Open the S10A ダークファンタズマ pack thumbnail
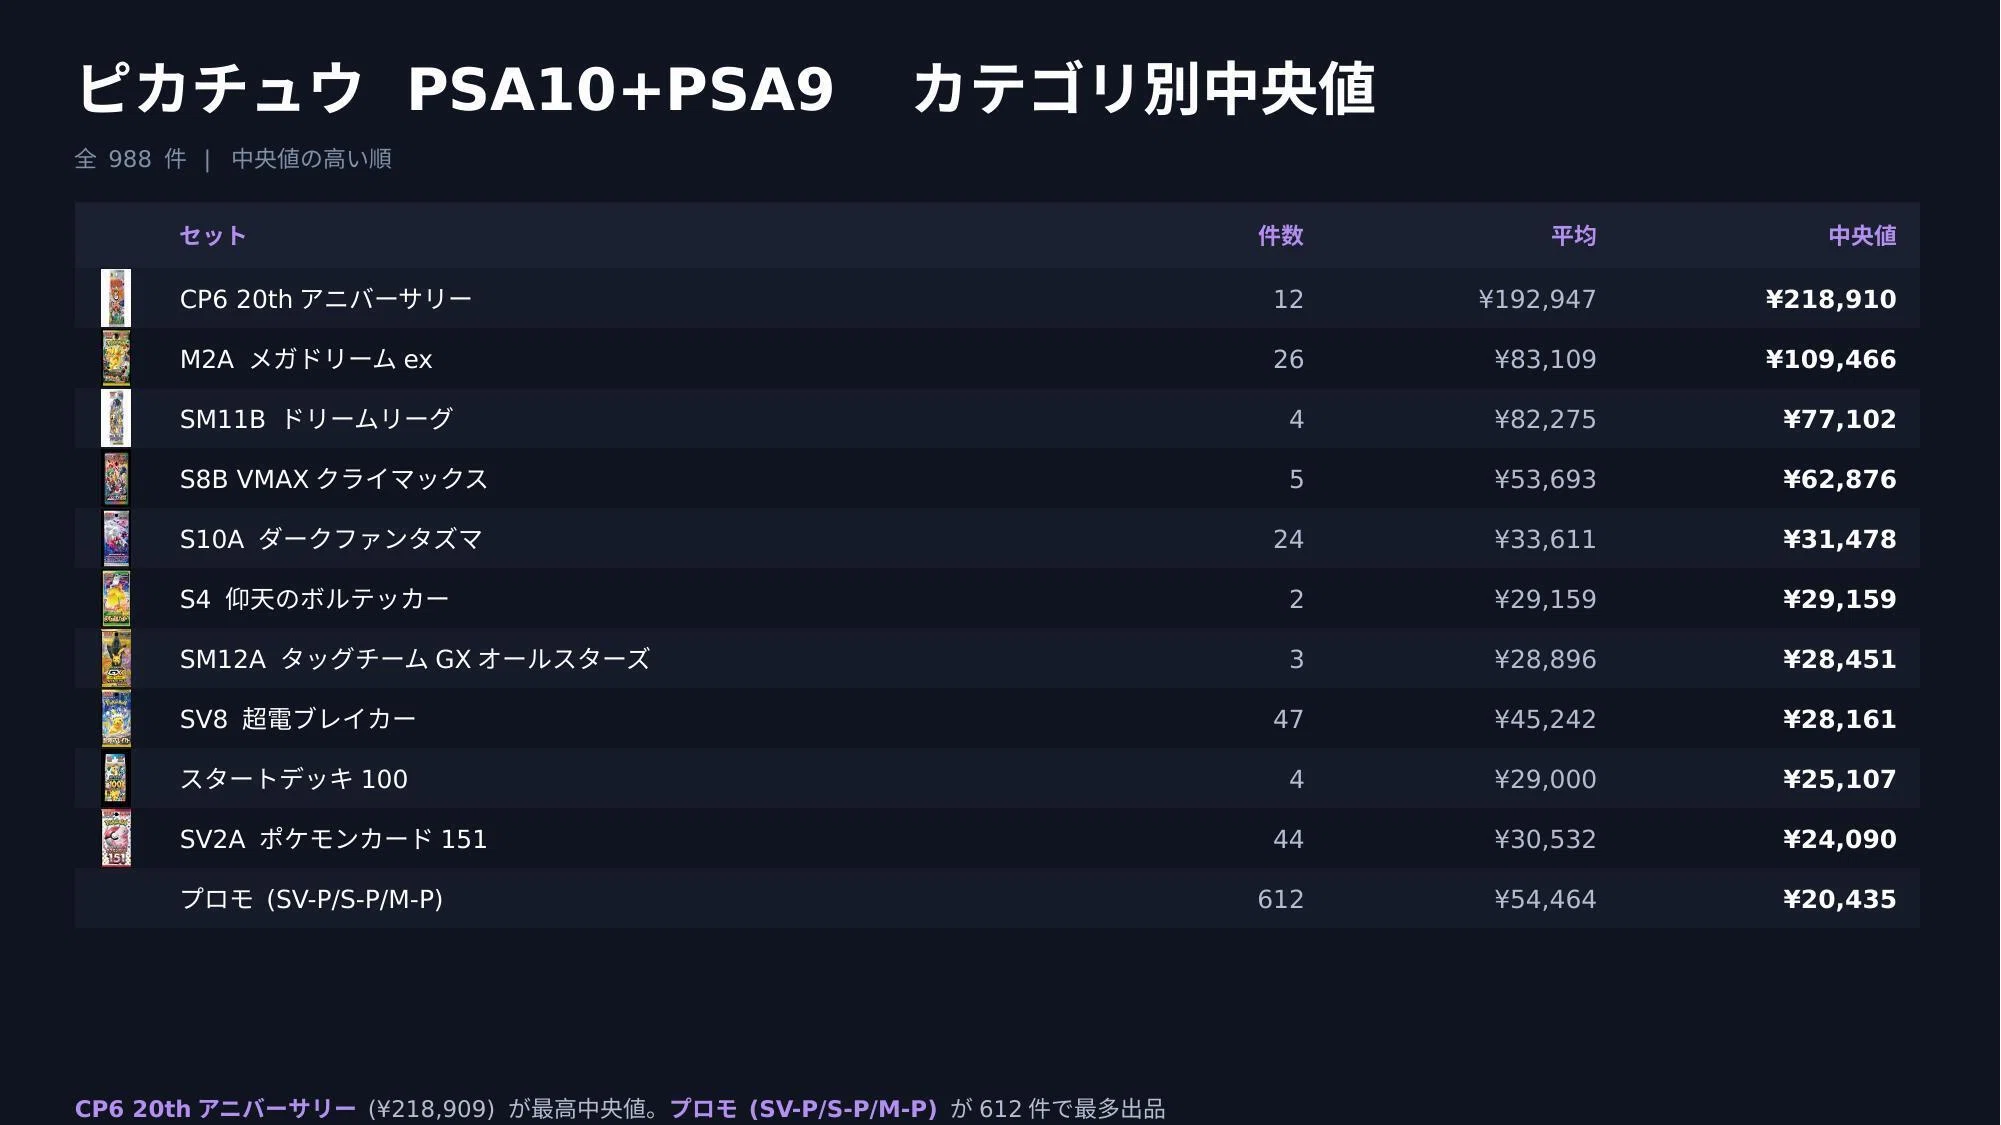Viewport: 2001px width, 1125px height. 116,538
